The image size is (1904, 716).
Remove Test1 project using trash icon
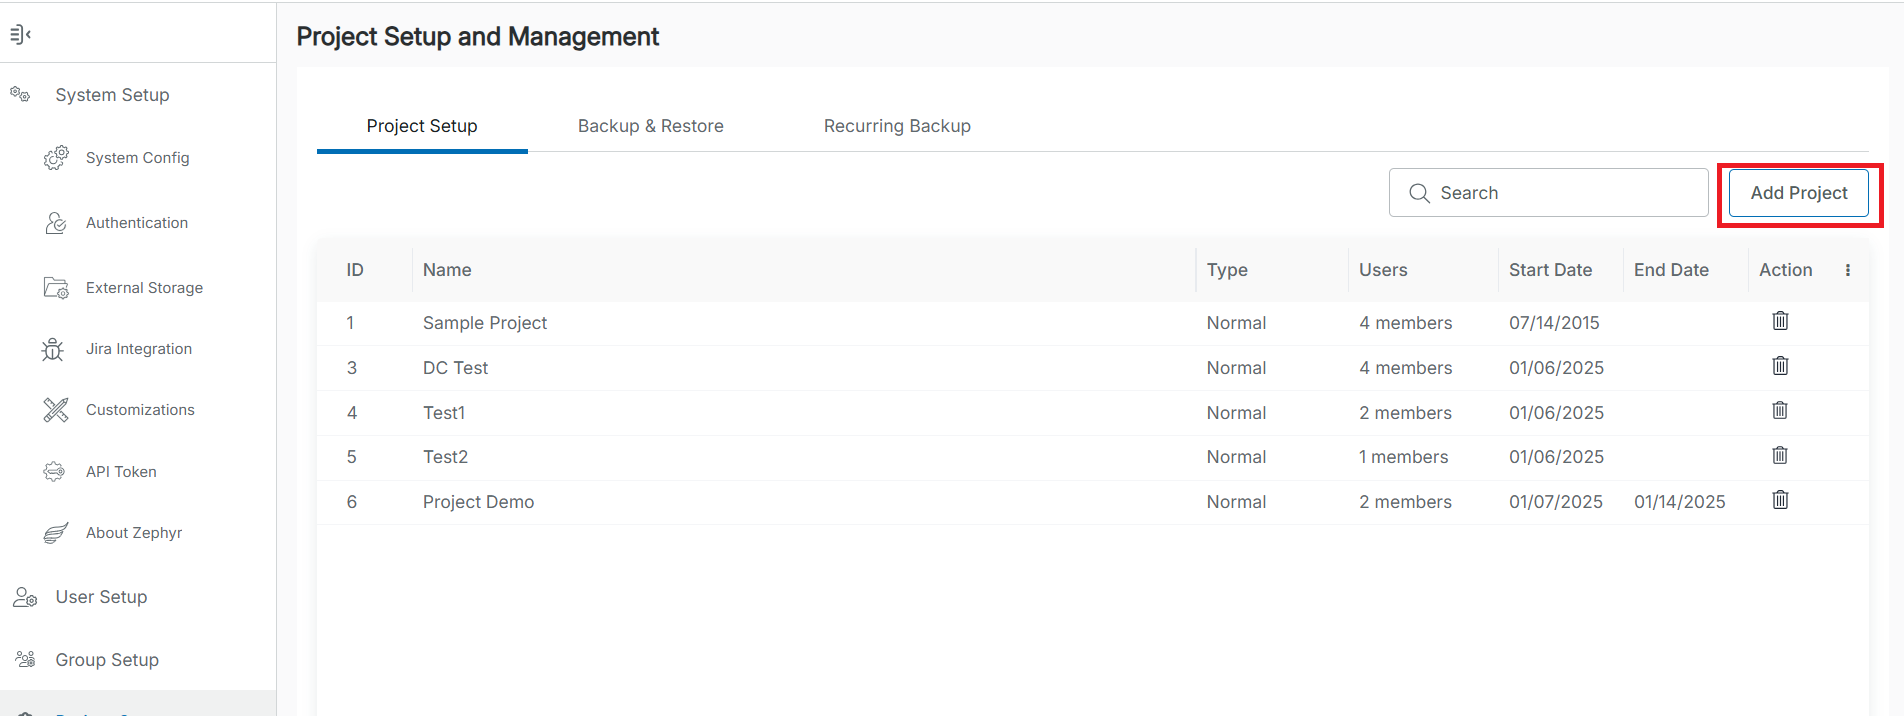tap(1780, 411)
